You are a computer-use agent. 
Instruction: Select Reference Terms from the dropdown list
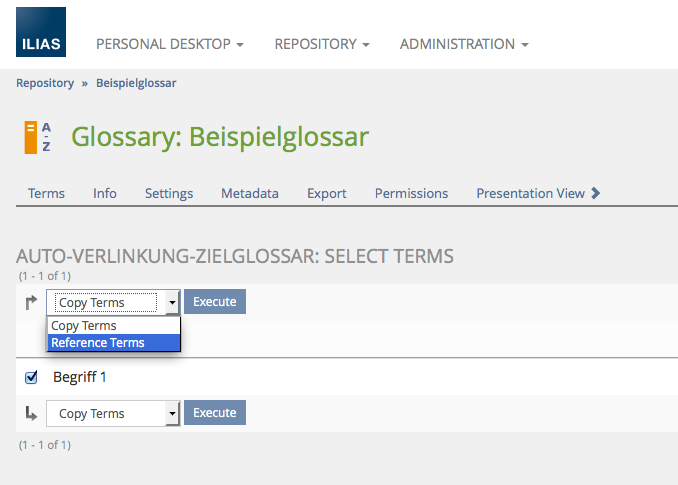(x=98, y=343)
